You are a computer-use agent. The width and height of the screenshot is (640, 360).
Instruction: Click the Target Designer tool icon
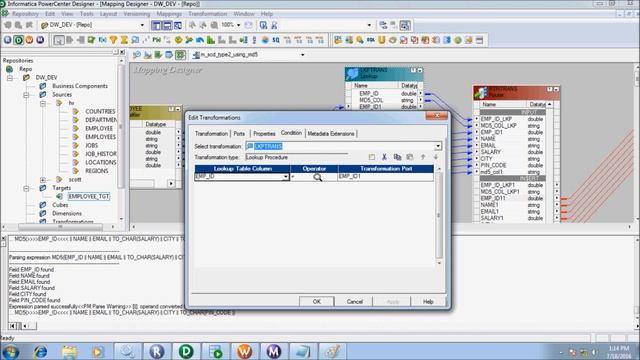[148, 55]
